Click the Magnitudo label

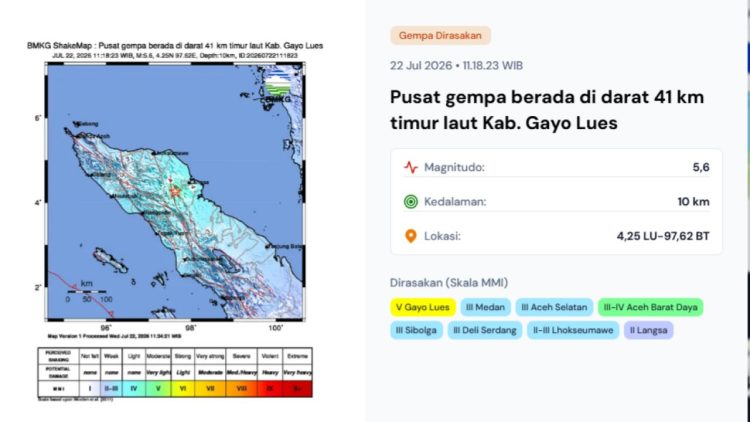pyautogui.click(x=454, y=167)
